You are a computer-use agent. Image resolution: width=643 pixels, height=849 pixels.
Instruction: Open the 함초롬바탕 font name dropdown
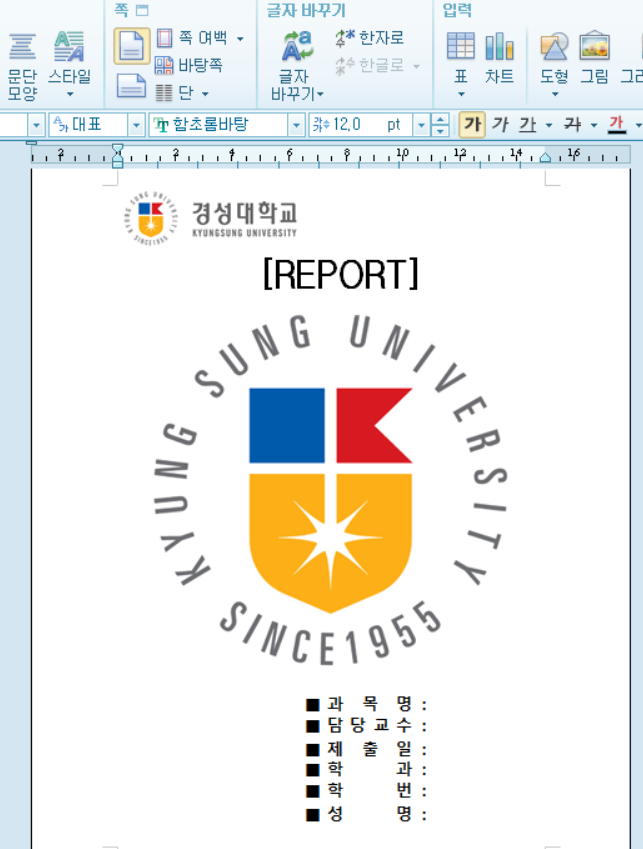[296, 125]
